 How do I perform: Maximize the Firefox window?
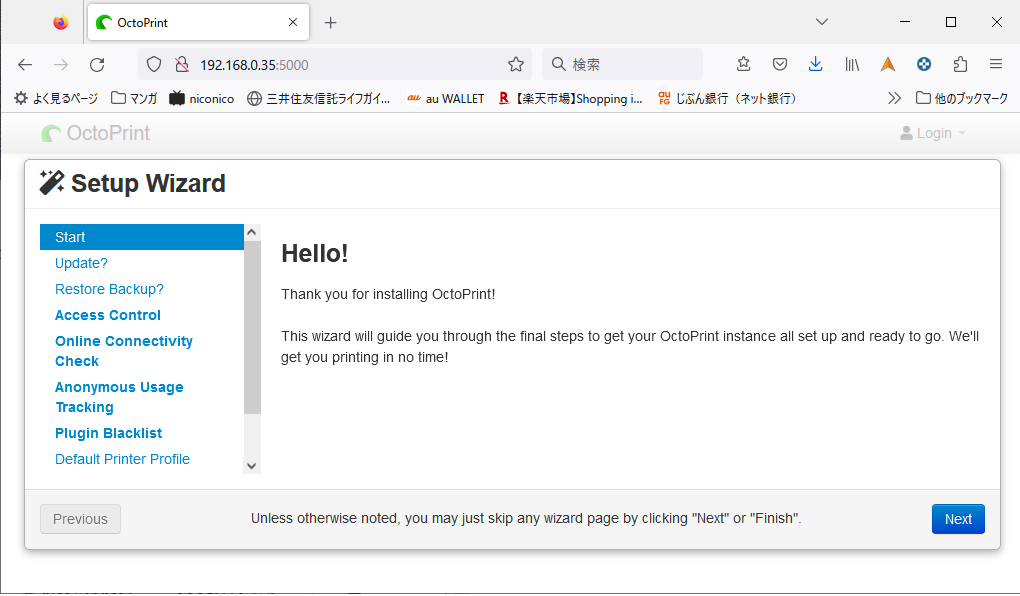coord(950,22)
